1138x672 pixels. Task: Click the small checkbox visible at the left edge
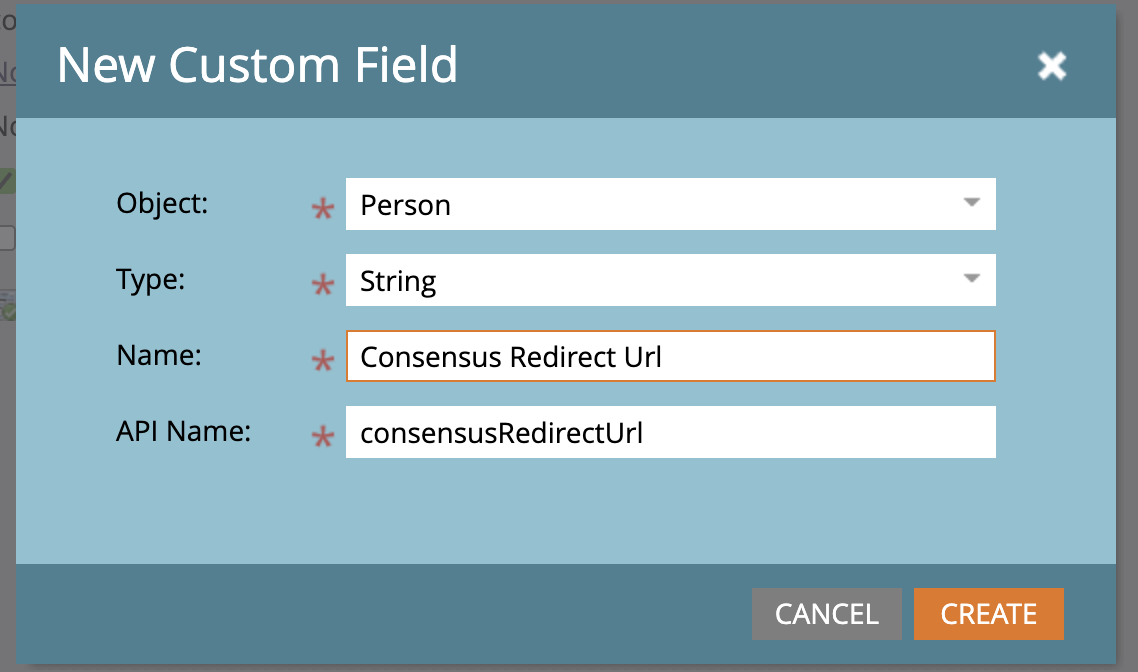[x=5, y=237]
